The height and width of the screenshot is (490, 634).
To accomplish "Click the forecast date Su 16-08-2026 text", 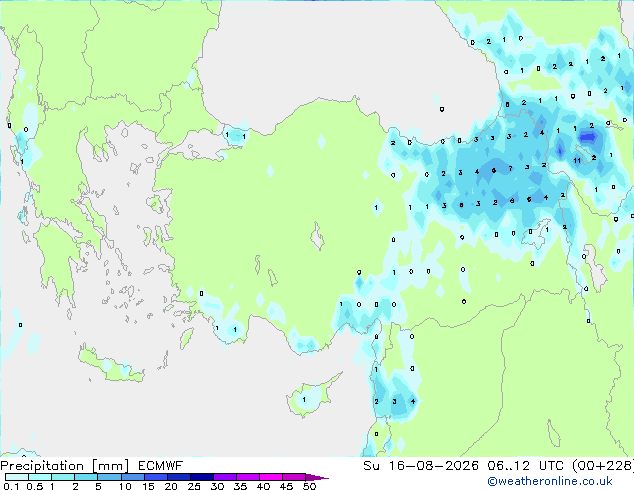I will point(421,466).
